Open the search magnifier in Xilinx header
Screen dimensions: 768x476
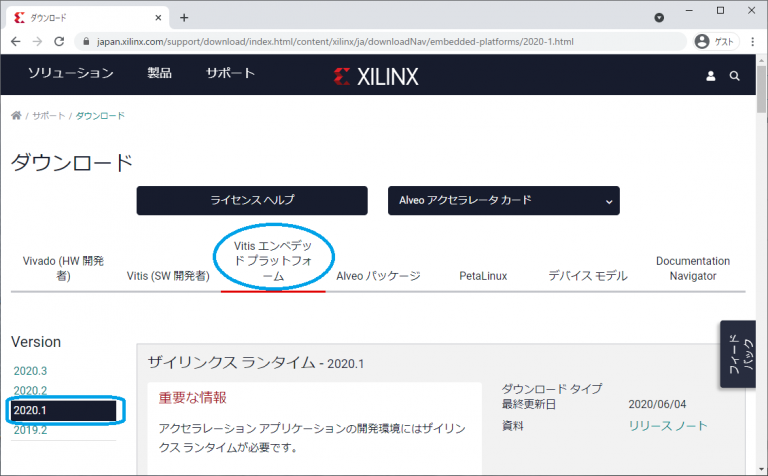[x=735, y=76]
